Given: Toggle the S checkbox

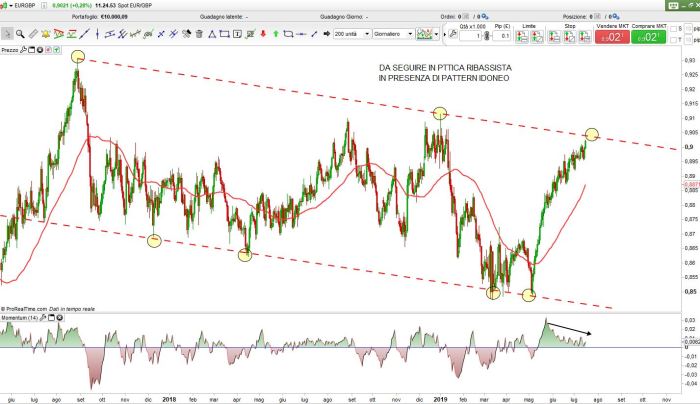Looking at the screenshot, I should [x=673, y=29].
